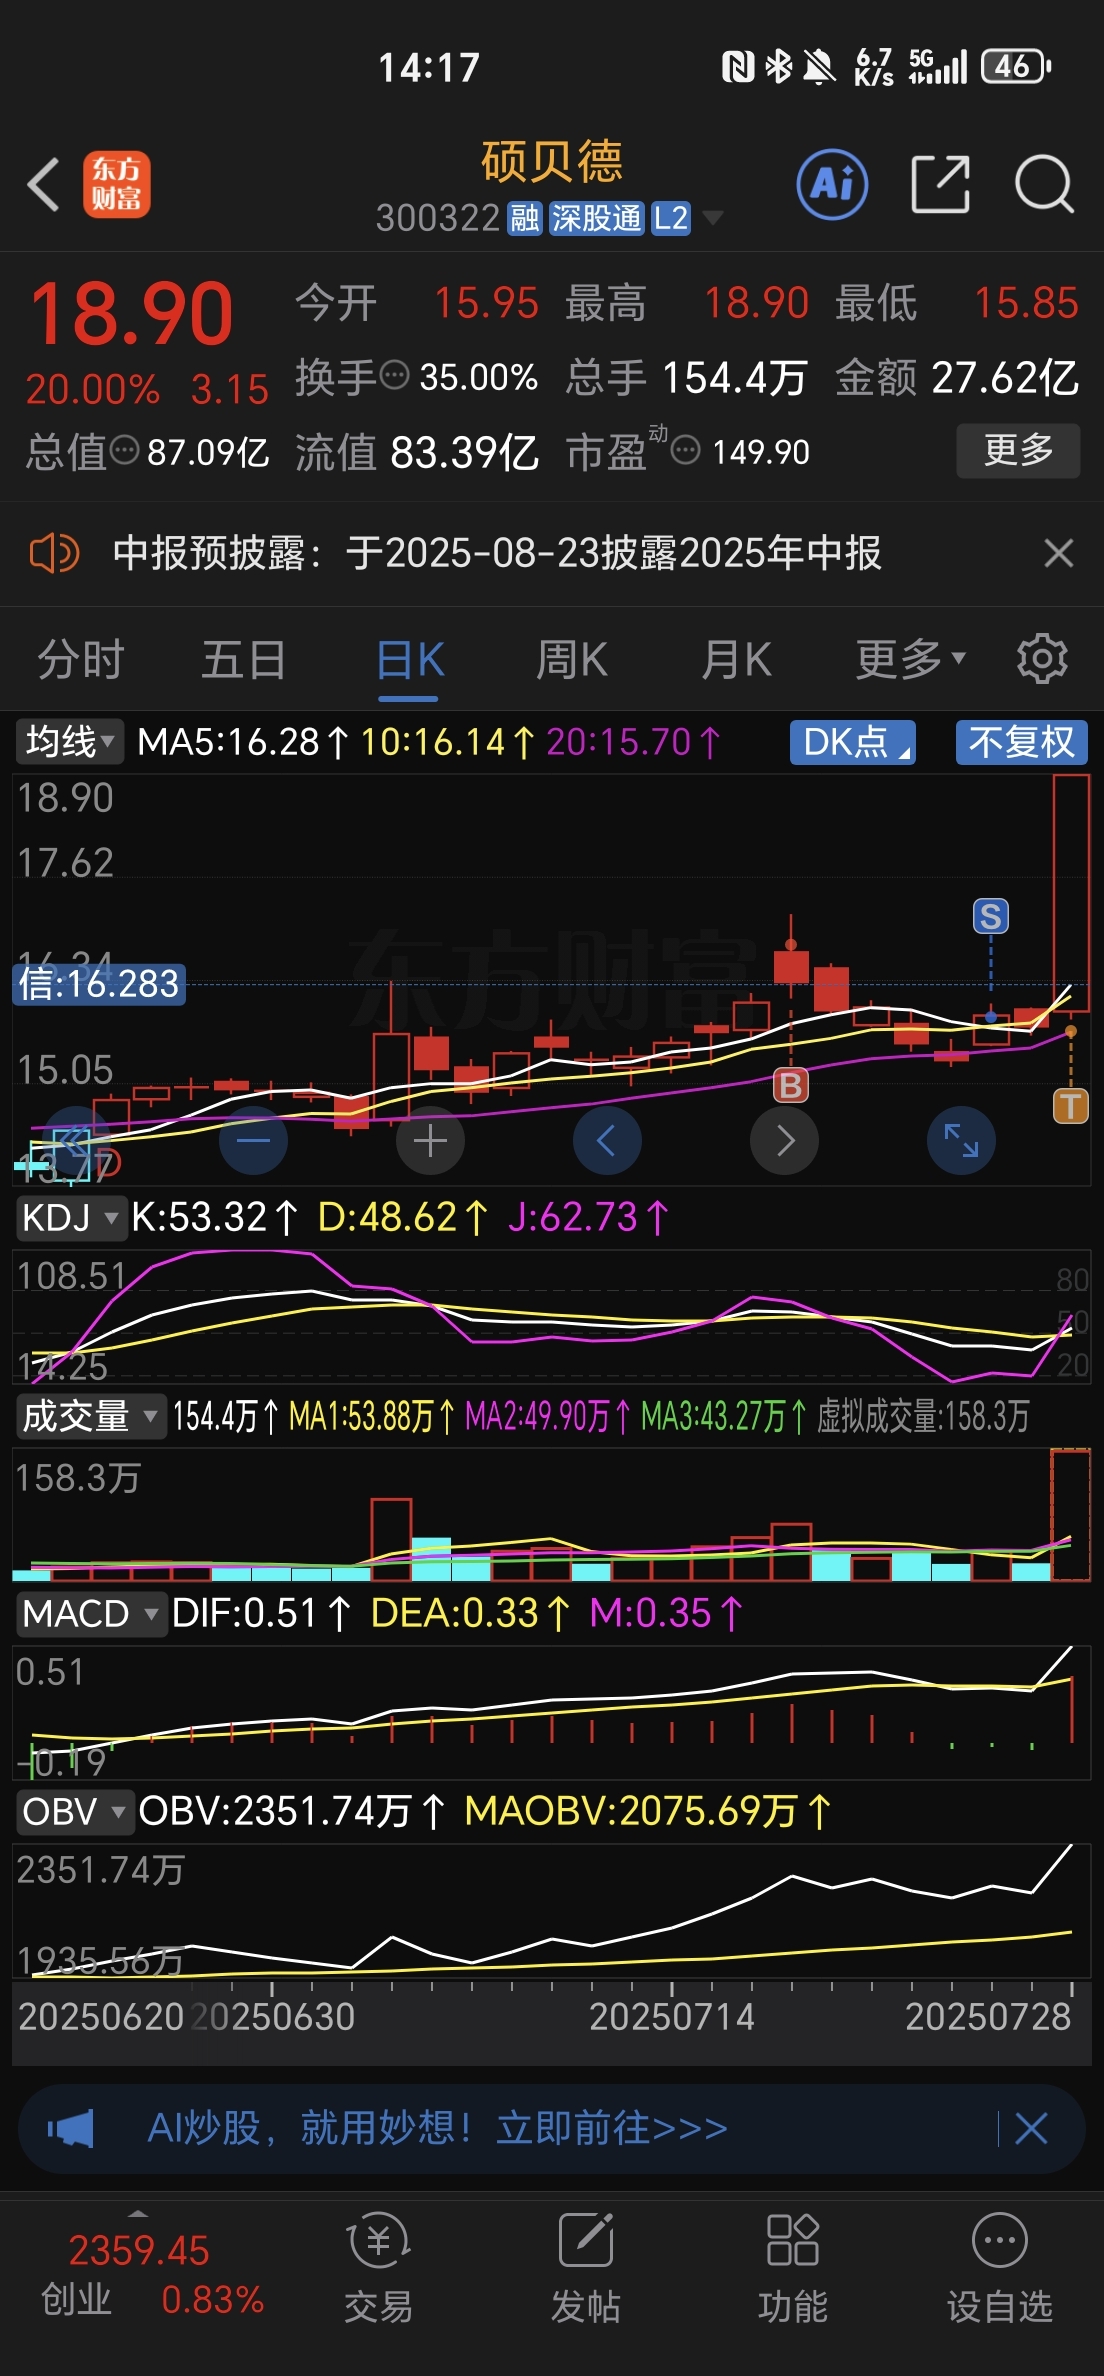Tap the 融 margin tag
Image resolution: width=1104 pixels, height=2376 pixels.
tap(525, 218)
